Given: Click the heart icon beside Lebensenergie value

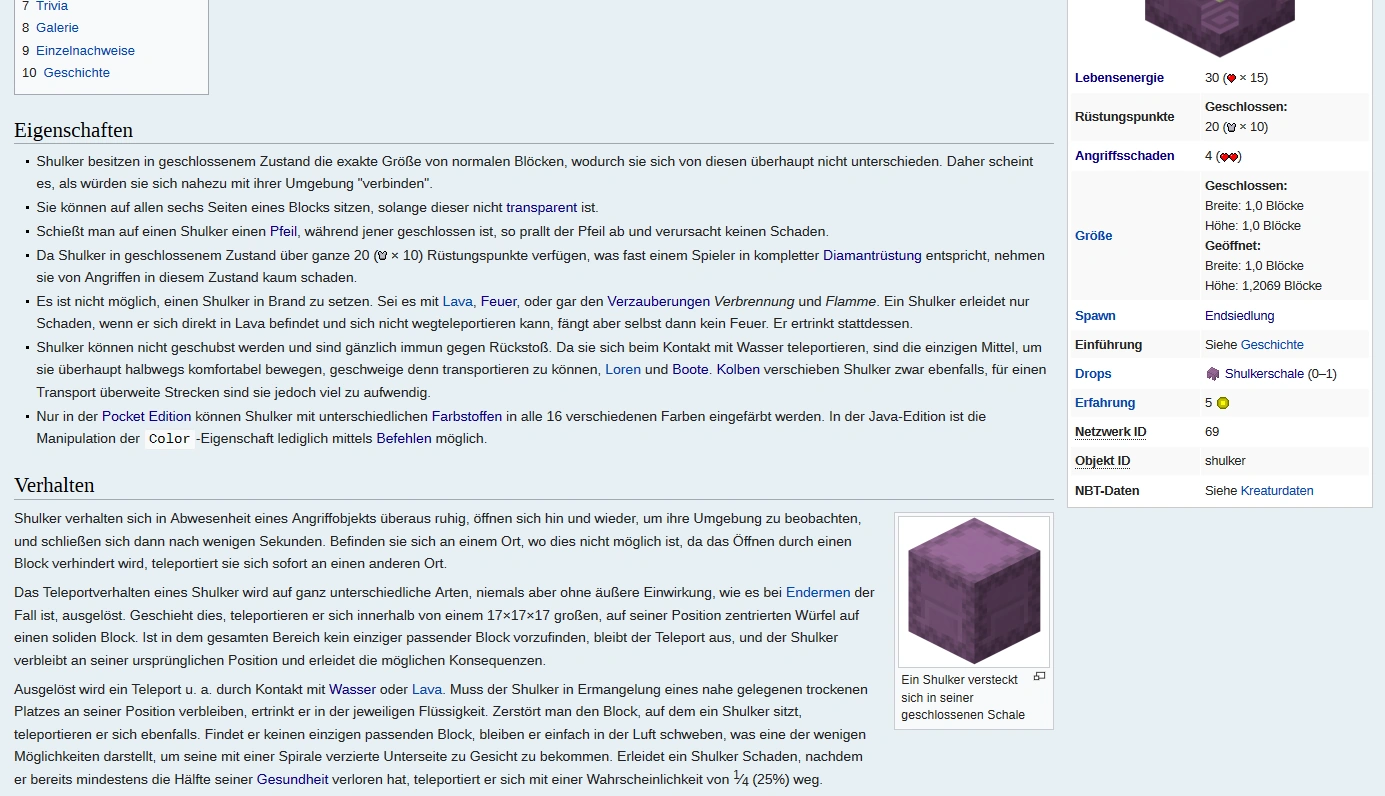Looking at the screenshot, I should 1231,78.
